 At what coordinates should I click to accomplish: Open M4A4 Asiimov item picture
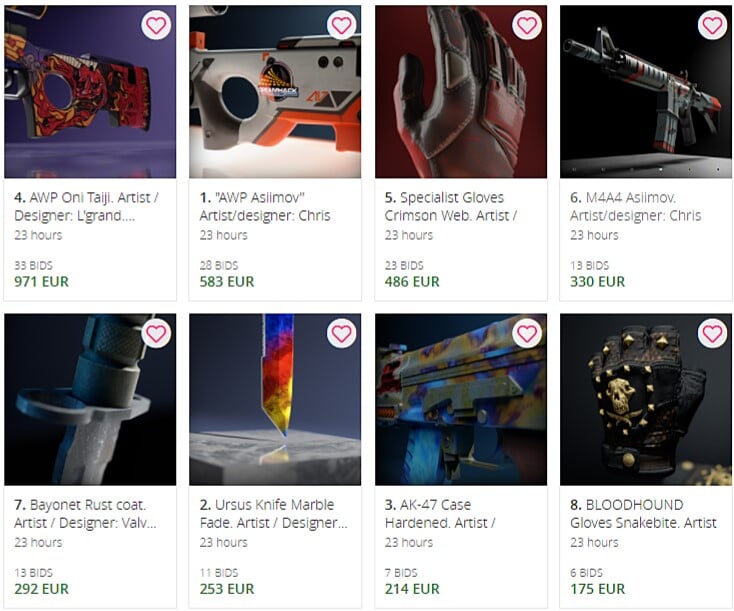click(x=646, y=92)
